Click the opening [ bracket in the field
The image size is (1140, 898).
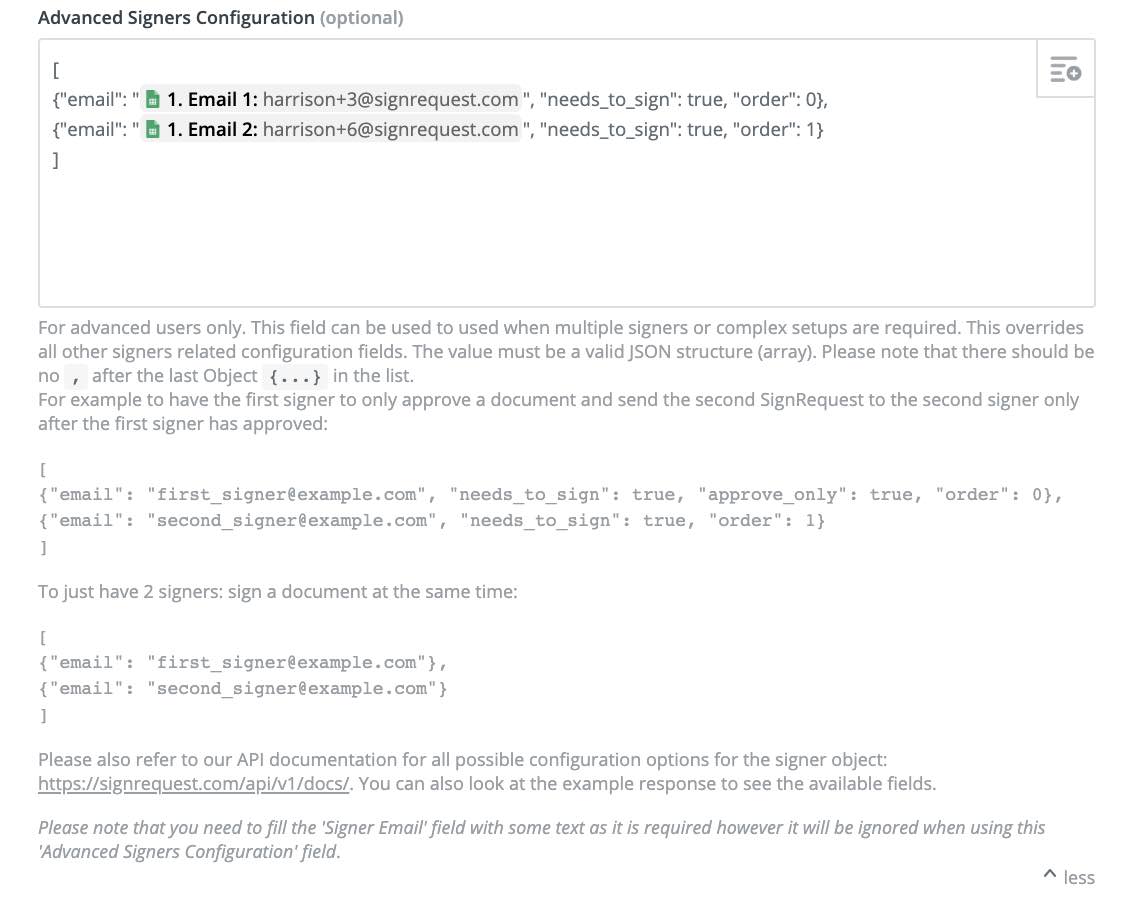[x=55, y=71]
